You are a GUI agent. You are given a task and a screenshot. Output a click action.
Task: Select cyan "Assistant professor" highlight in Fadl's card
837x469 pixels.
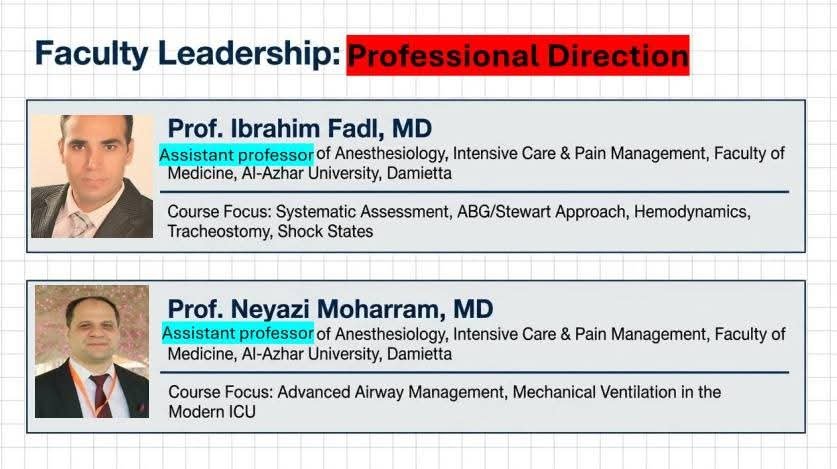(x=236, y=154)
